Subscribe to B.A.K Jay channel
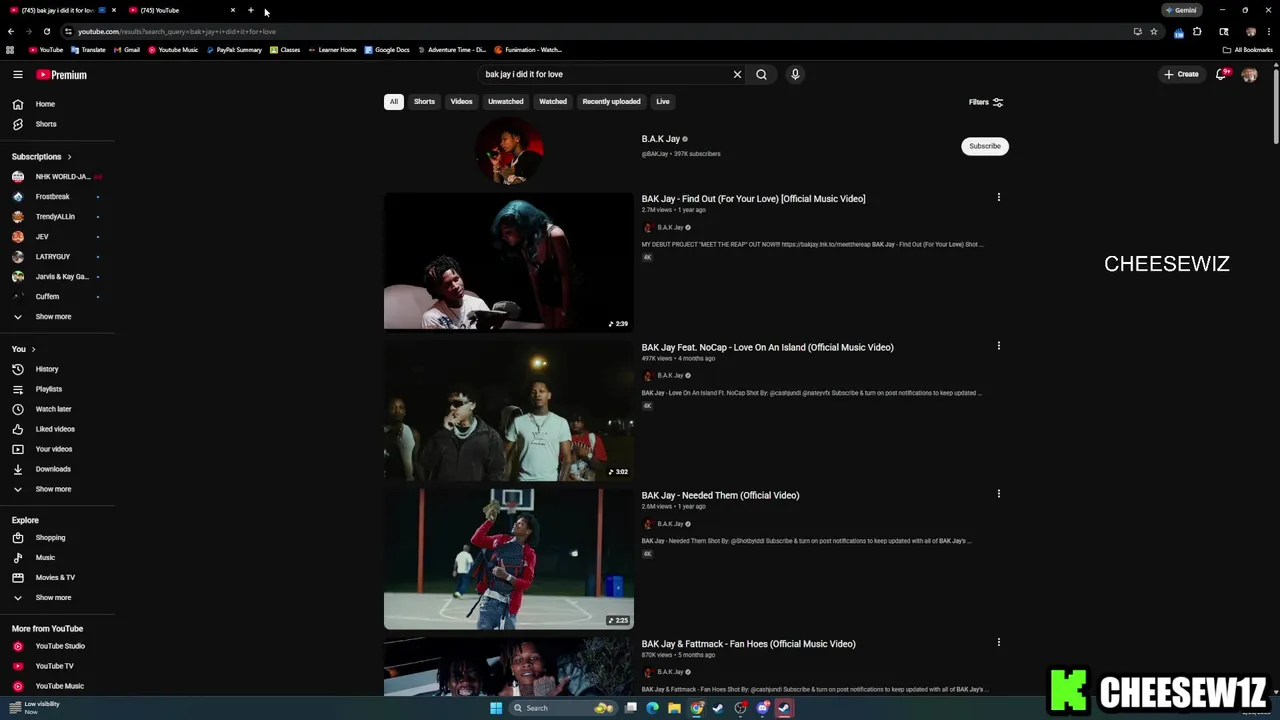 pos(984,146)
